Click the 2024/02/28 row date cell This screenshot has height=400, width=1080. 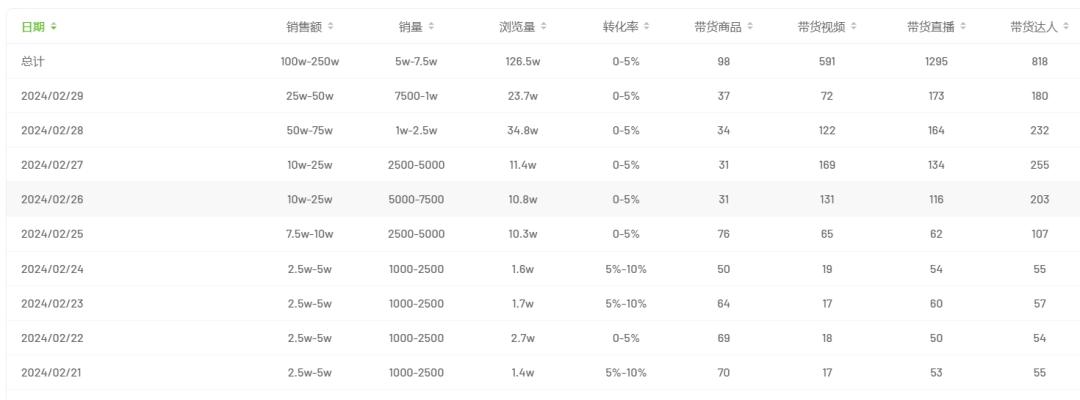[52, 130]
